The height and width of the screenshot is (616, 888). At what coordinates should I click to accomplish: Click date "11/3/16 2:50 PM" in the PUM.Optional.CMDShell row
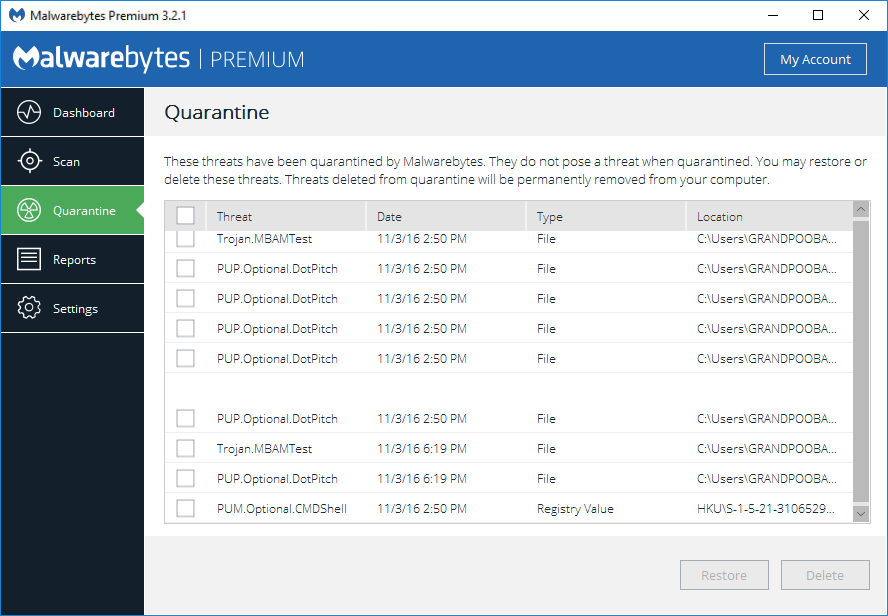[x=422, y=508]
